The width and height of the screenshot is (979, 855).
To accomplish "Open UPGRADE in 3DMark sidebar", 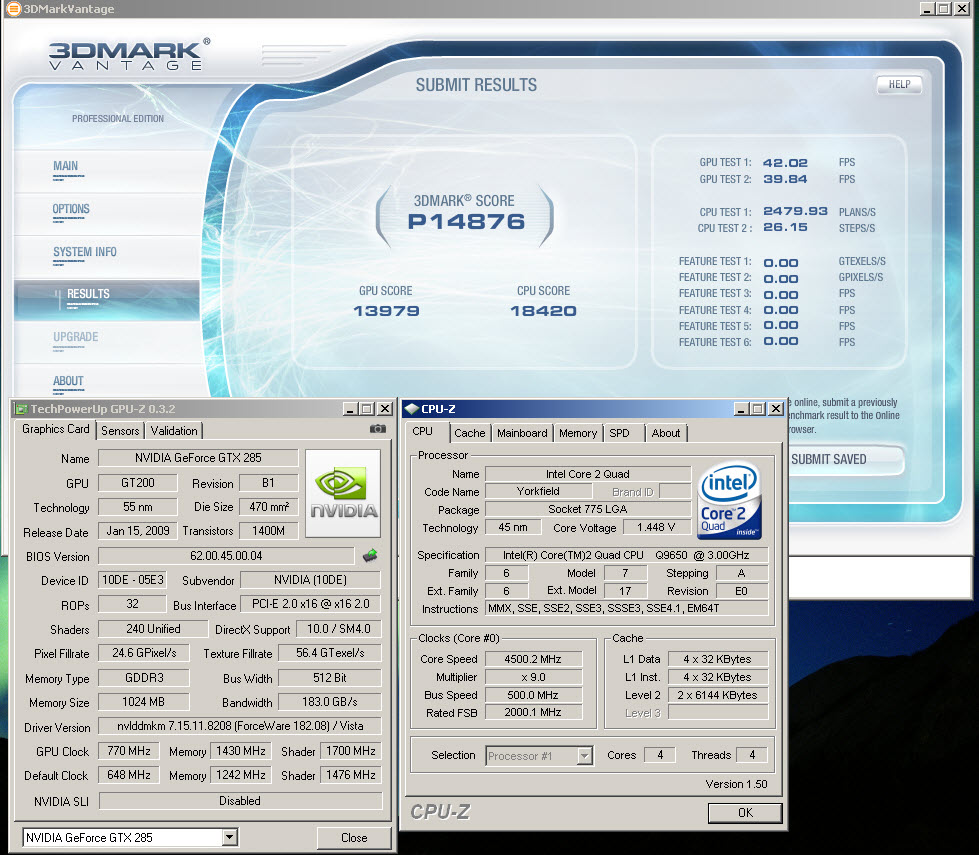I will pyautogui.click(x=76, y=337).
